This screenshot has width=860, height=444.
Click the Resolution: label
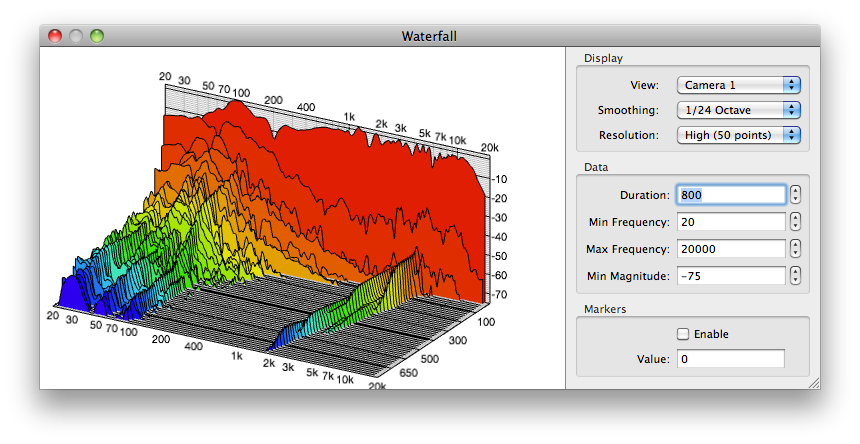[x=629, y=135]
